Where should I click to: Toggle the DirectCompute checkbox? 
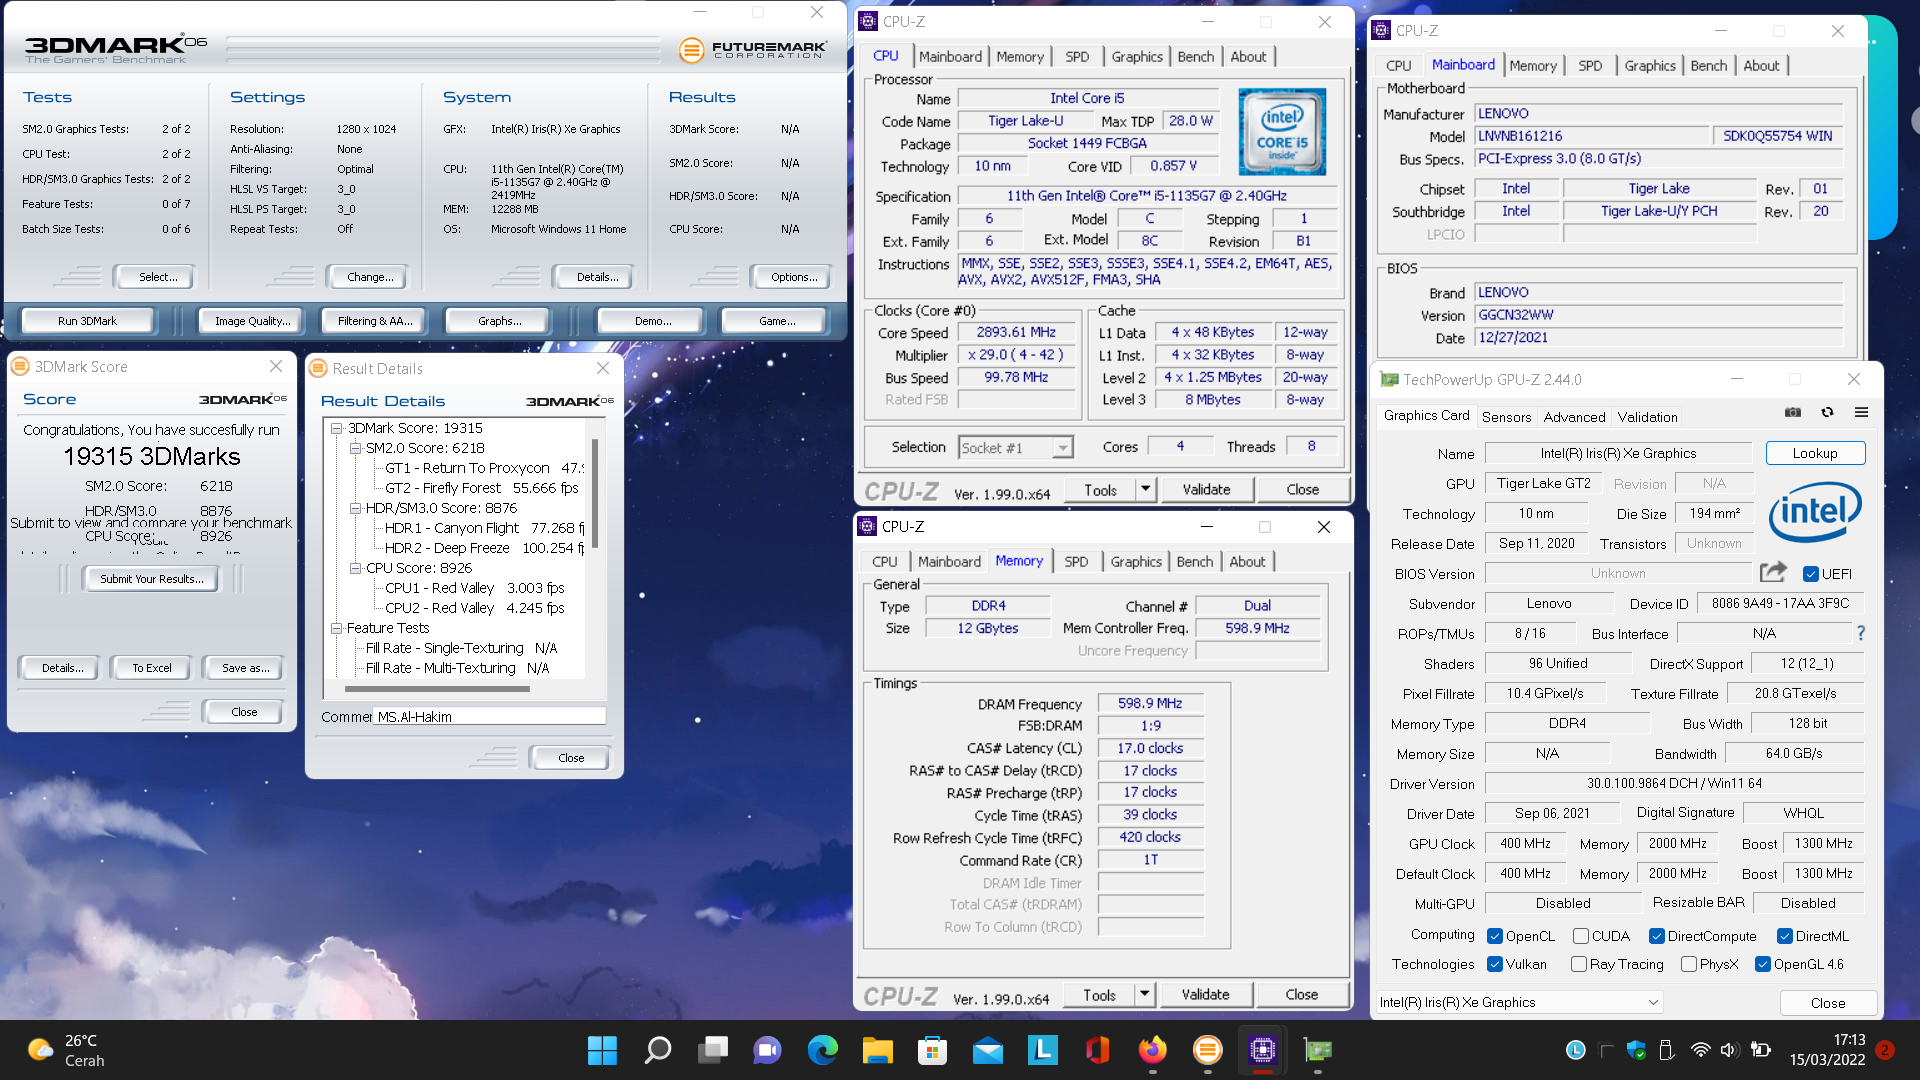coord(1657,936)
